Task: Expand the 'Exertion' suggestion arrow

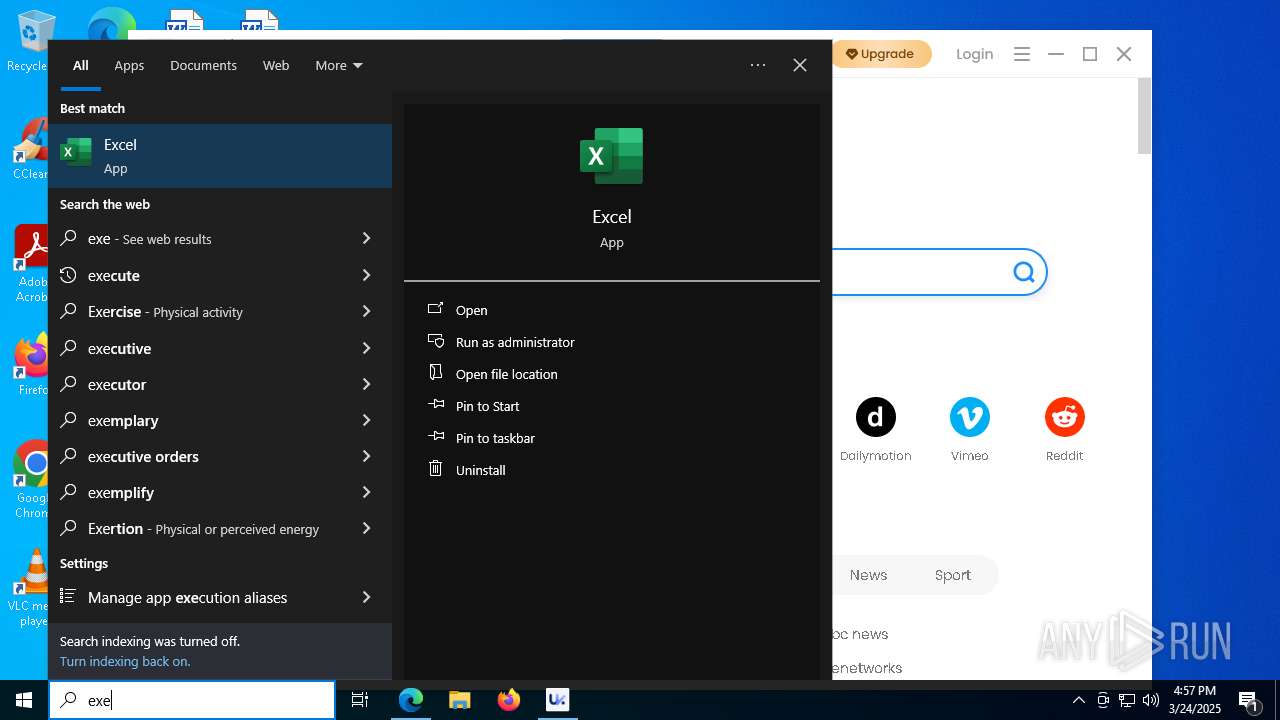Action: point(366,528)
